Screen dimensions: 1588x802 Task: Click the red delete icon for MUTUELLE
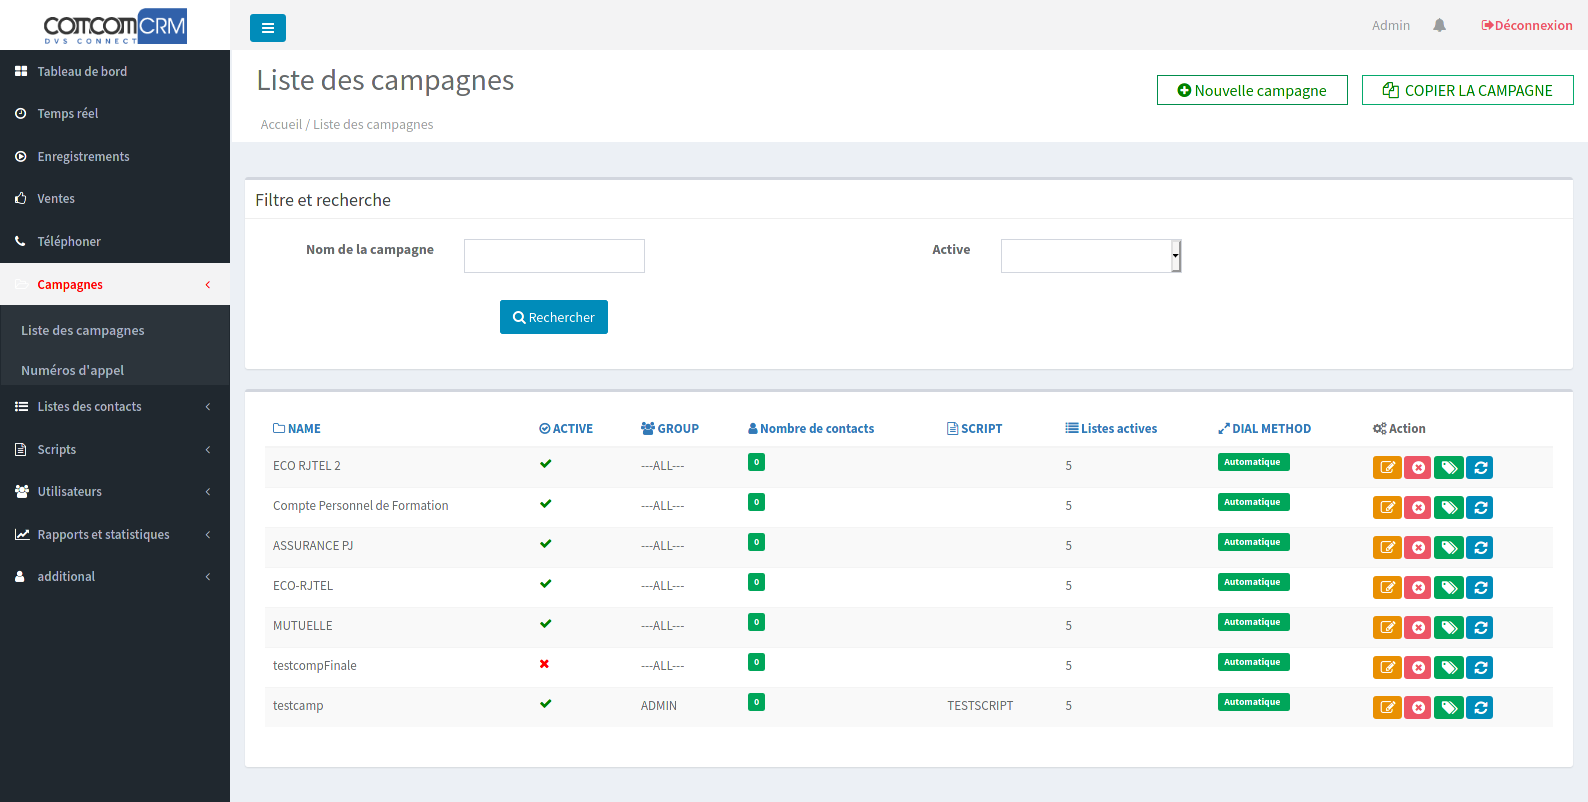pos(1417,627)
